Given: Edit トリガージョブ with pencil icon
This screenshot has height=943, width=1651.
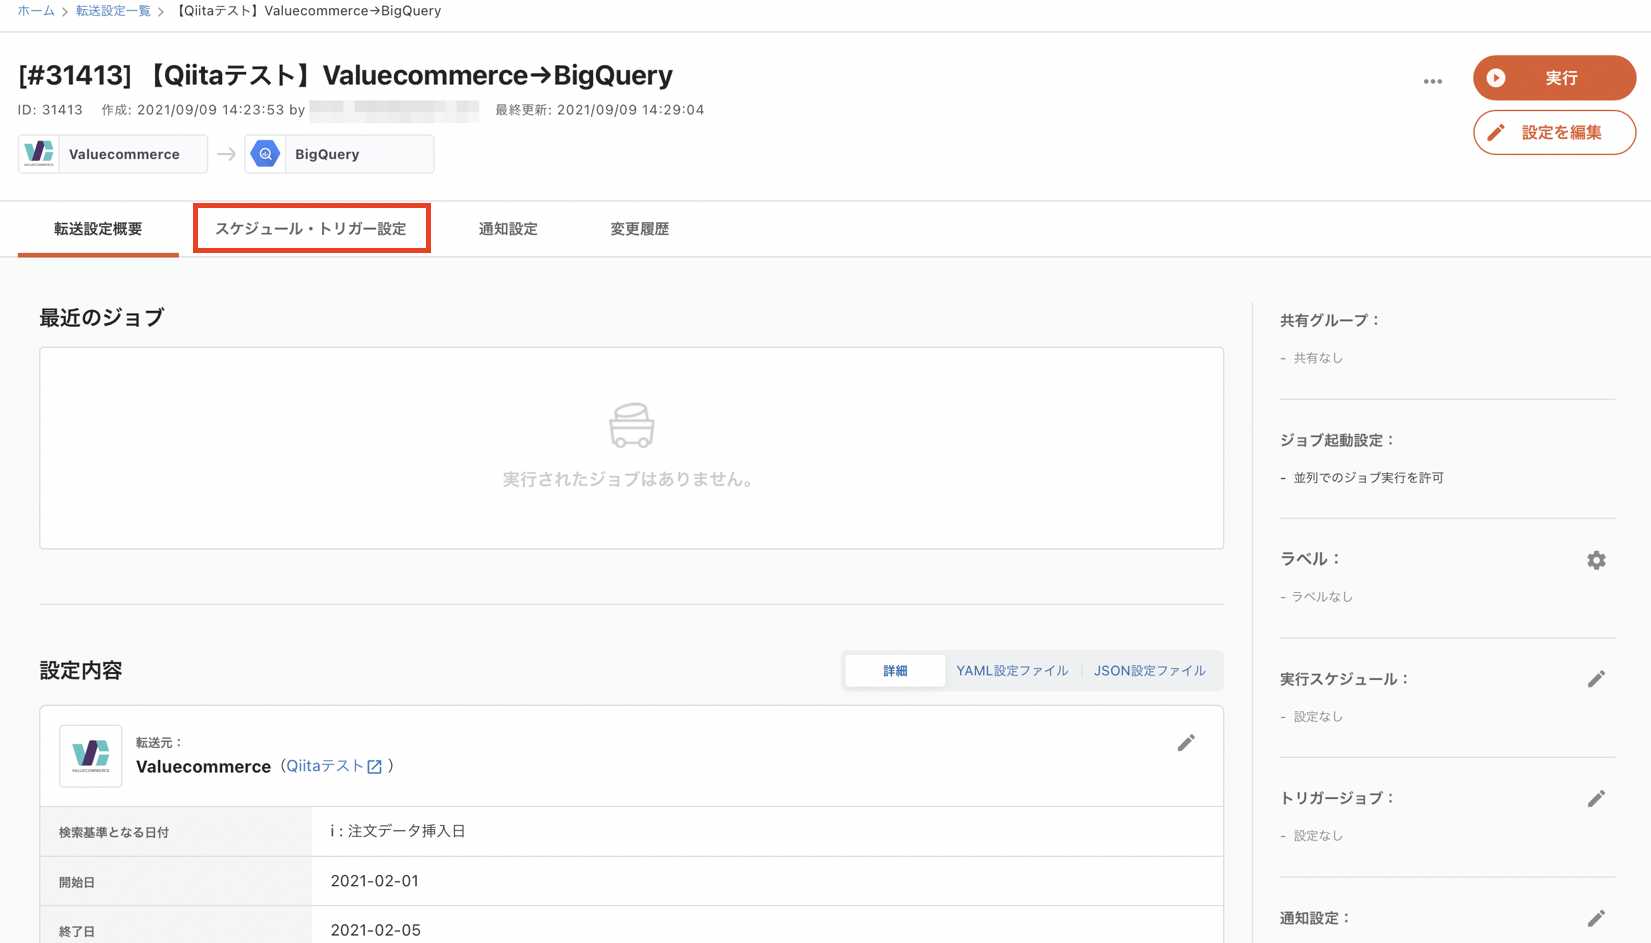Looking at the screenshot, I should [x=1596, y=798].
